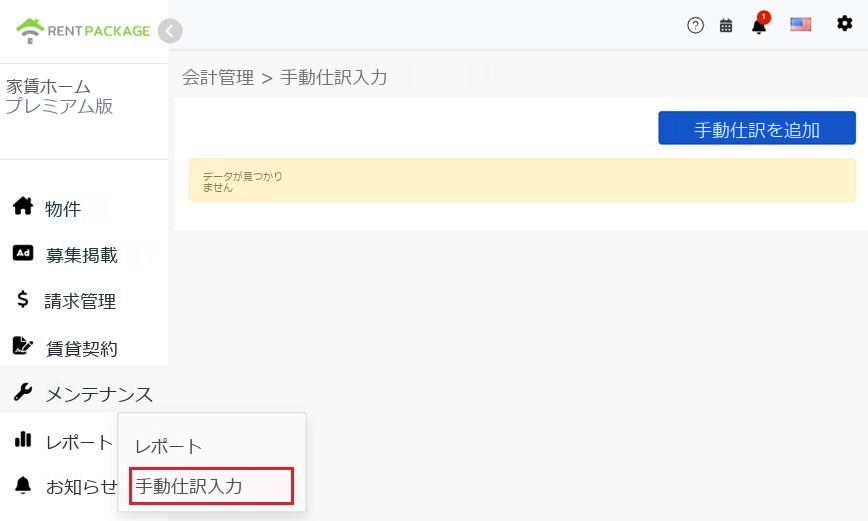Click 会計管理 in the breadcrumb
The height and width of the screenshot is (521, 868).
point(218,78)
